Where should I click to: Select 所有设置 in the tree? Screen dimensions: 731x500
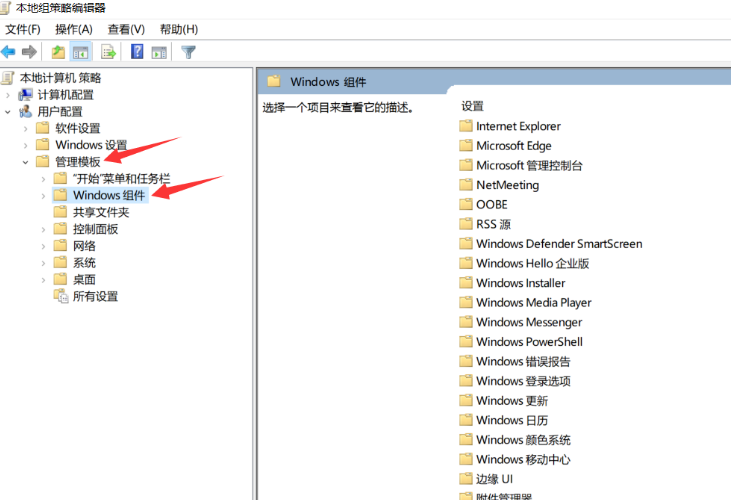click(x=95, y=296)
